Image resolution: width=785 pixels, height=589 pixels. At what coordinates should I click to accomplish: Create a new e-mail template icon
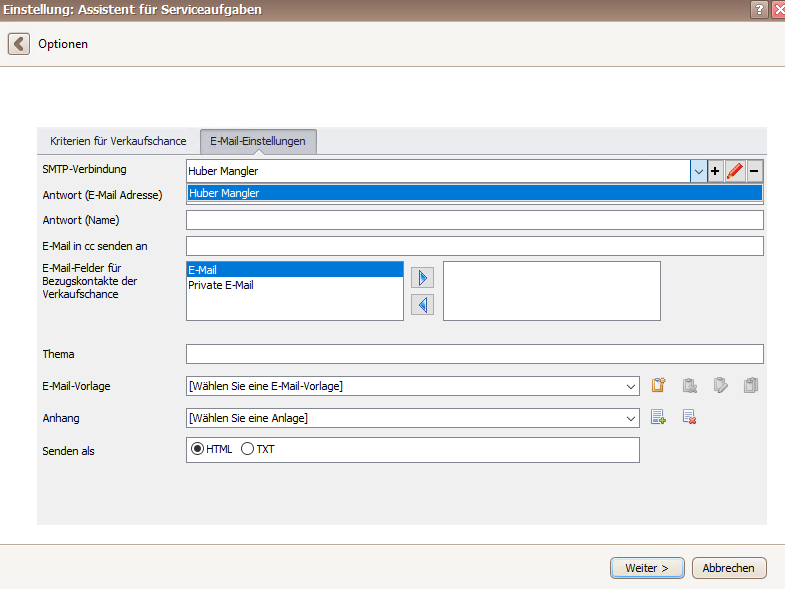[658, 385]
